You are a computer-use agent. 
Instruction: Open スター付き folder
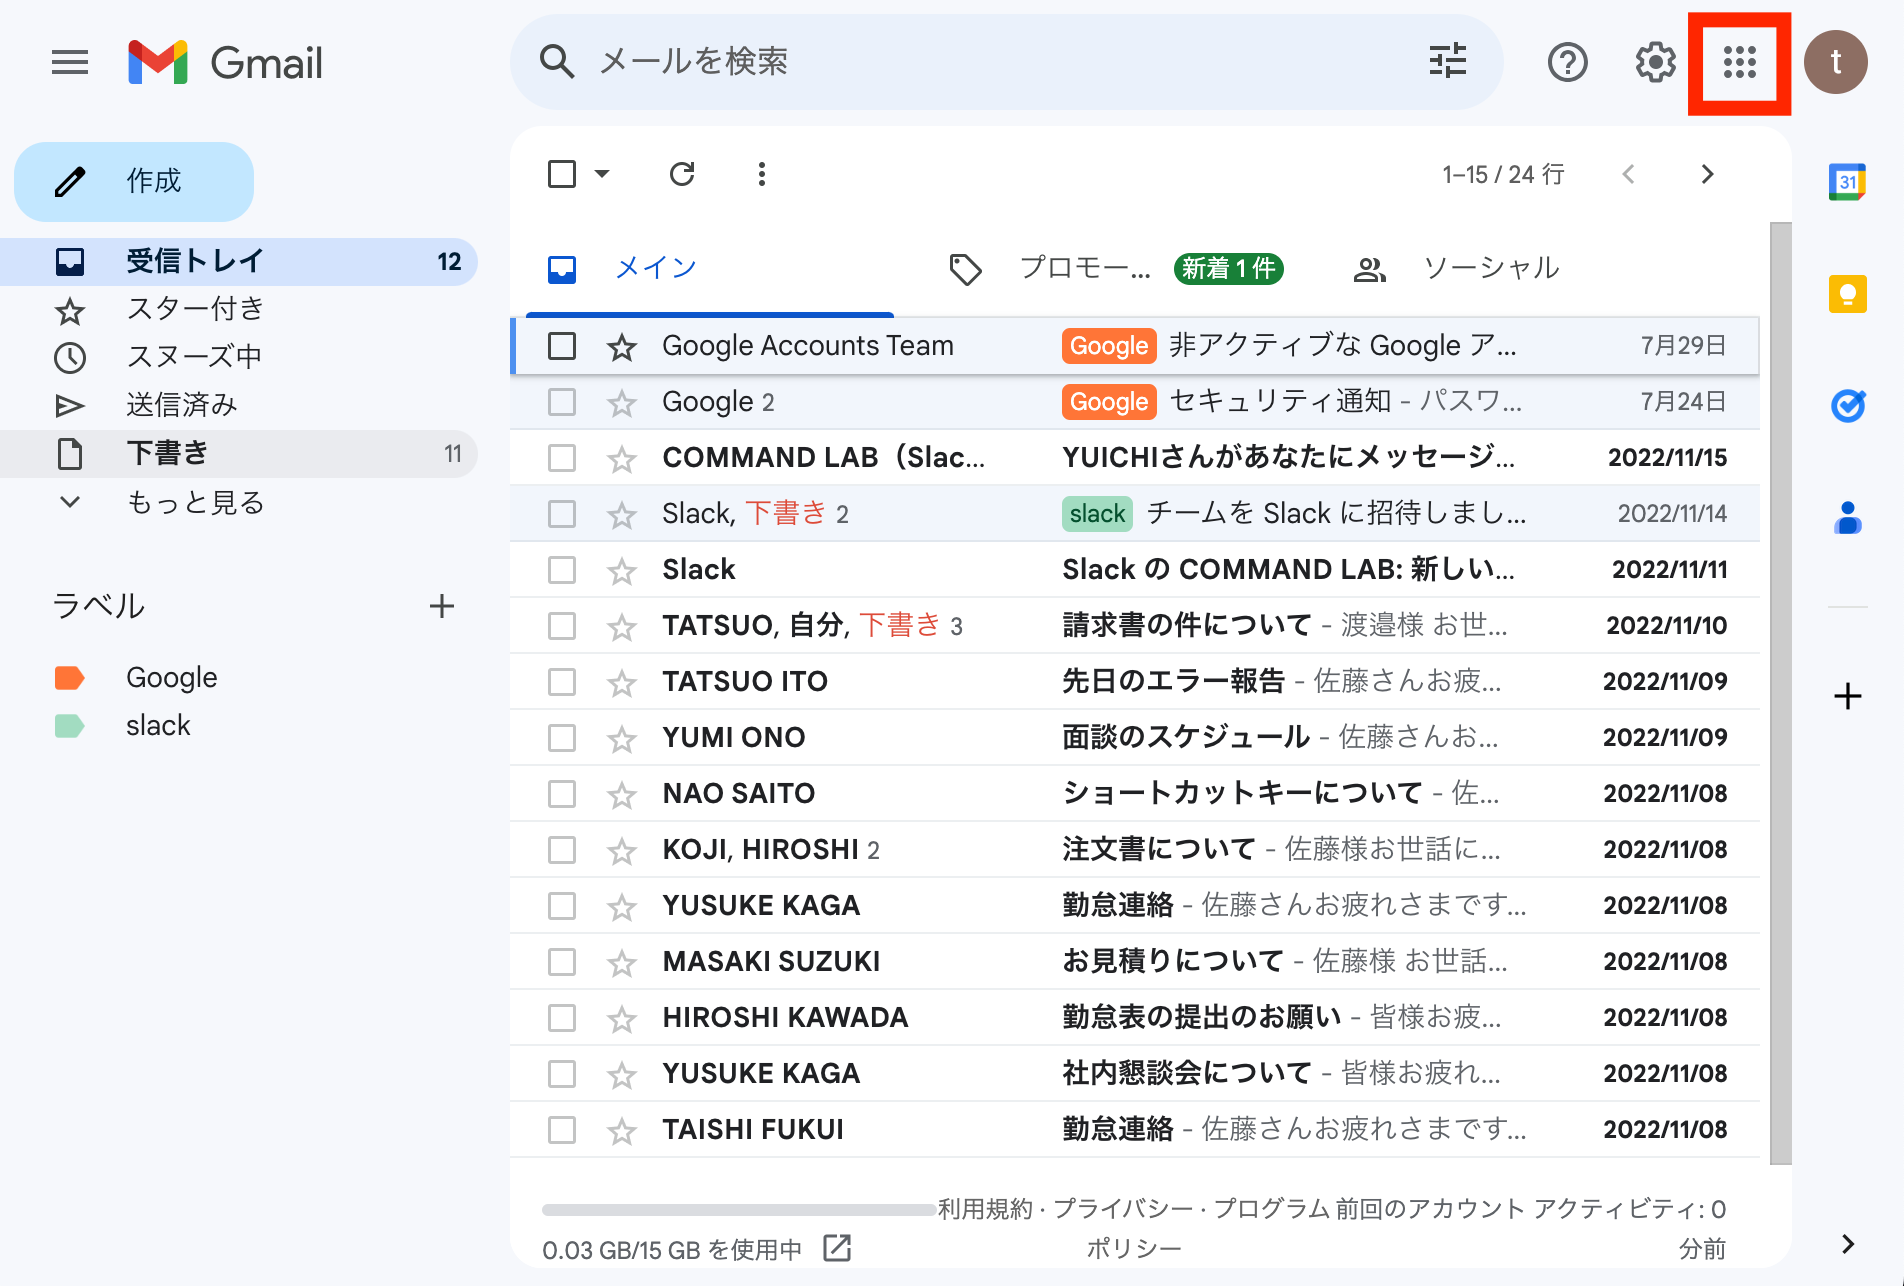point(238,310)
